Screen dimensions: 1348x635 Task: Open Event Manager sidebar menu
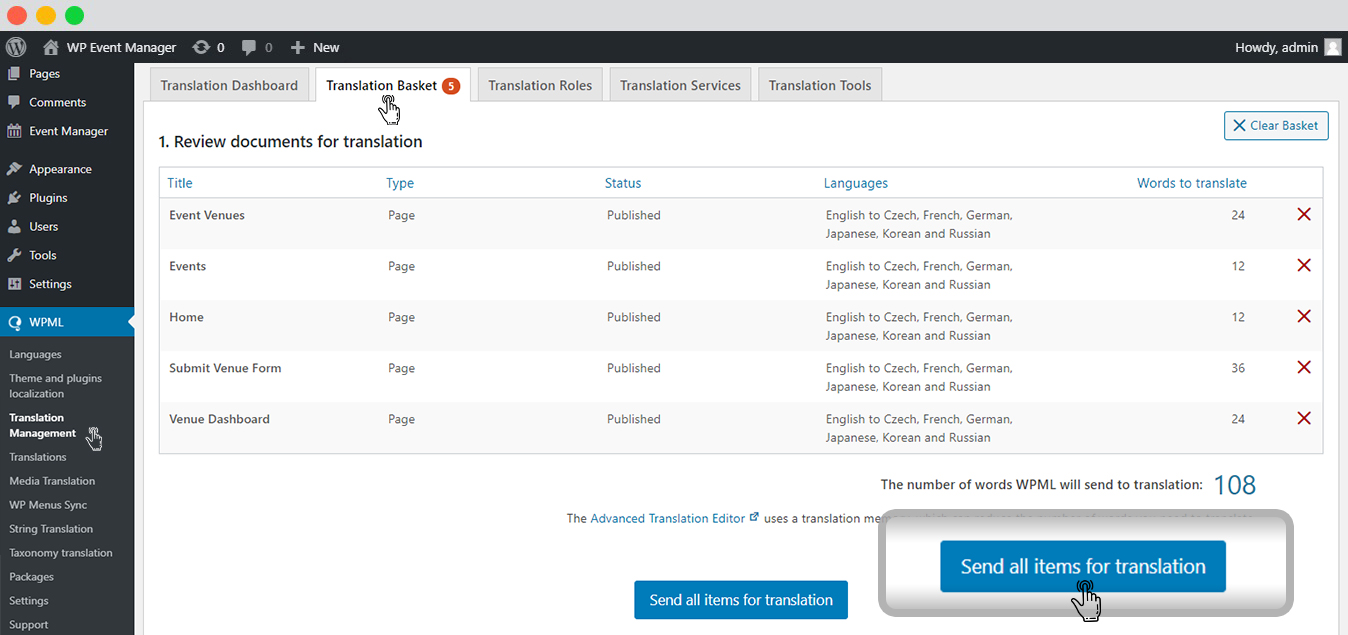tap(67, 131)
